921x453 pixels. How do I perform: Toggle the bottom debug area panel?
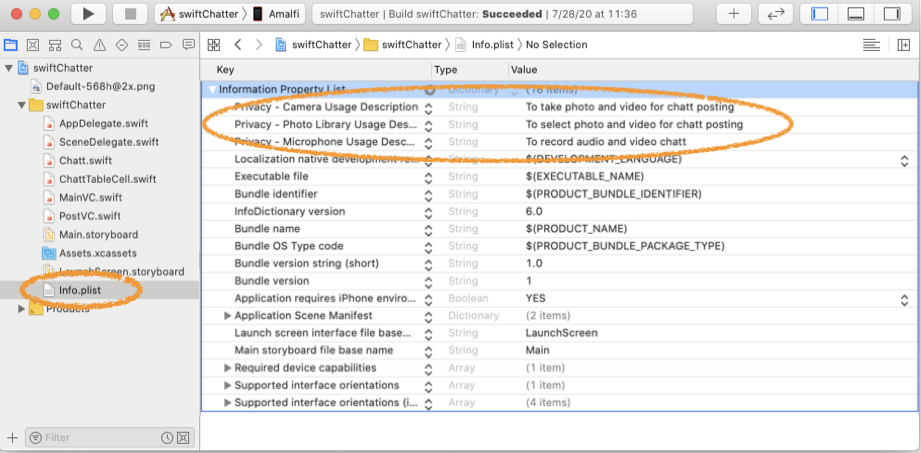coord(855,14)
